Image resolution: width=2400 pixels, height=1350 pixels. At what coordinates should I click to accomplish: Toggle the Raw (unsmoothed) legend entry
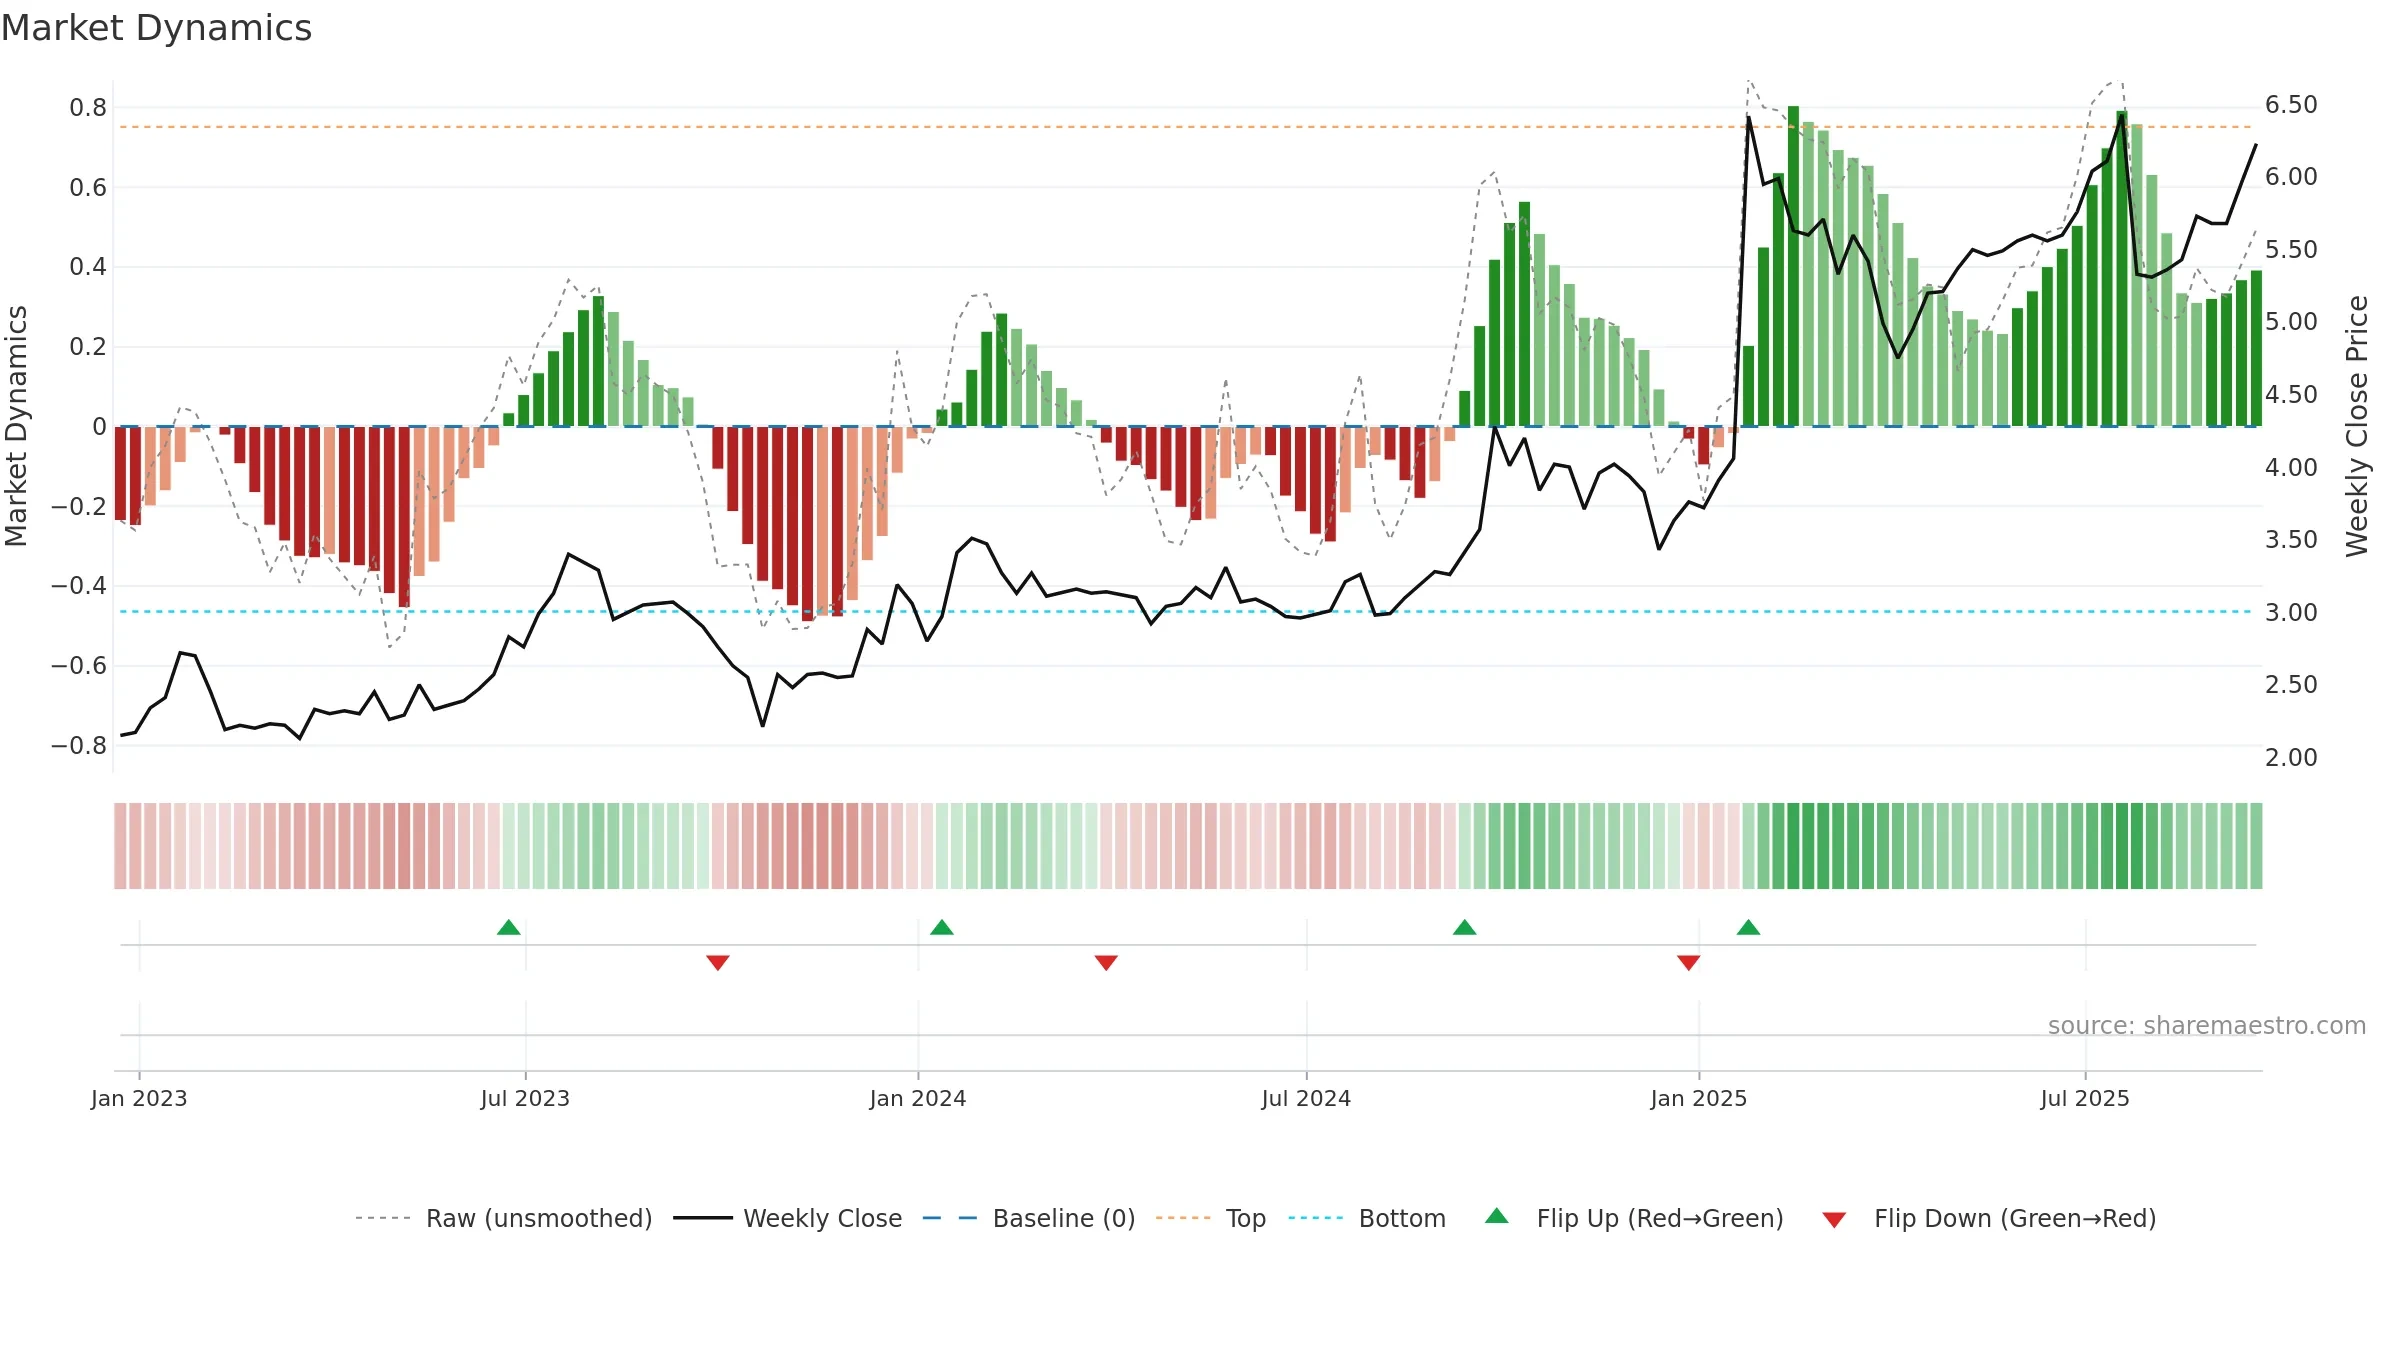point(503,1218)
